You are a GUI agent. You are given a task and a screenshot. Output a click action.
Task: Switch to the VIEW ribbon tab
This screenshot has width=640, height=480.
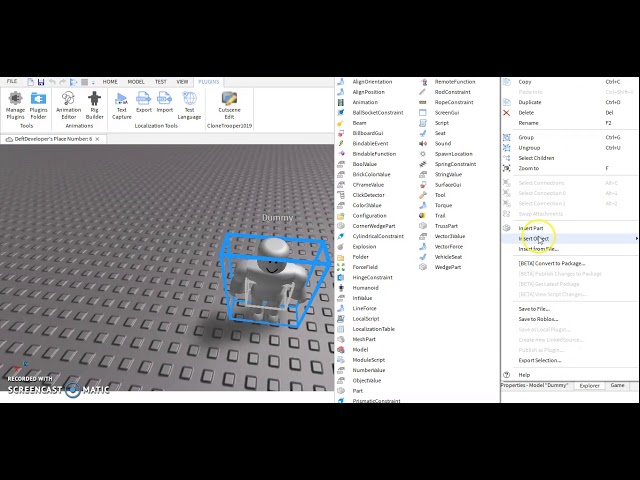[182, 82]
